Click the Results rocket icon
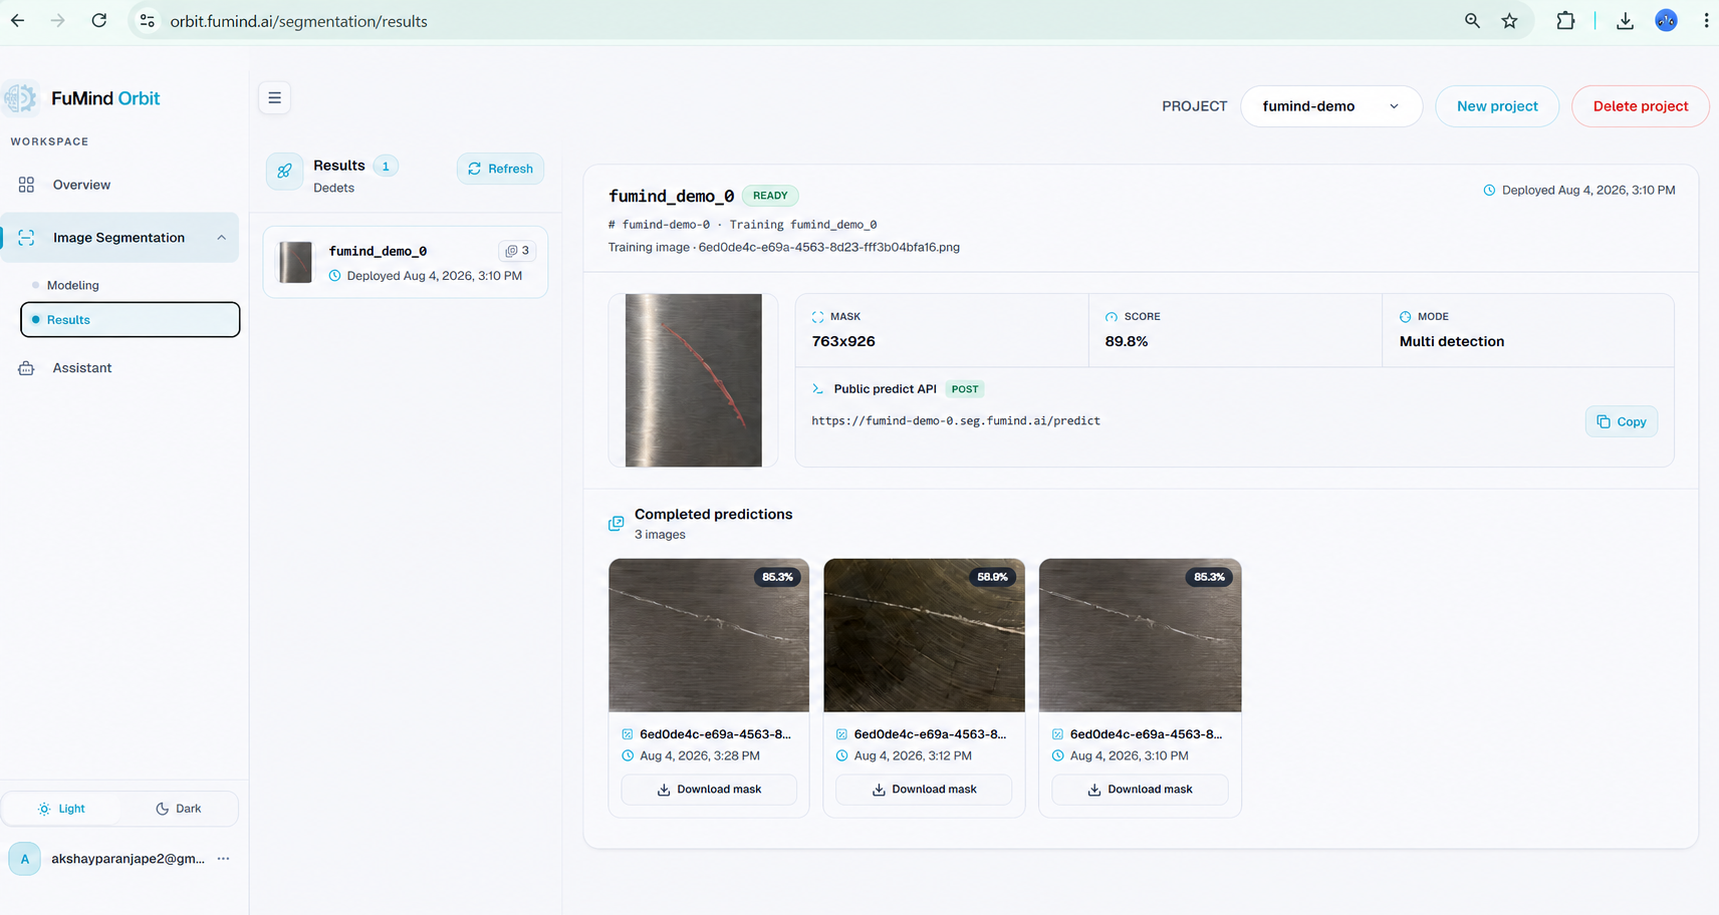The height and width of the screenshot is (915, 1719). coord(285,171)
